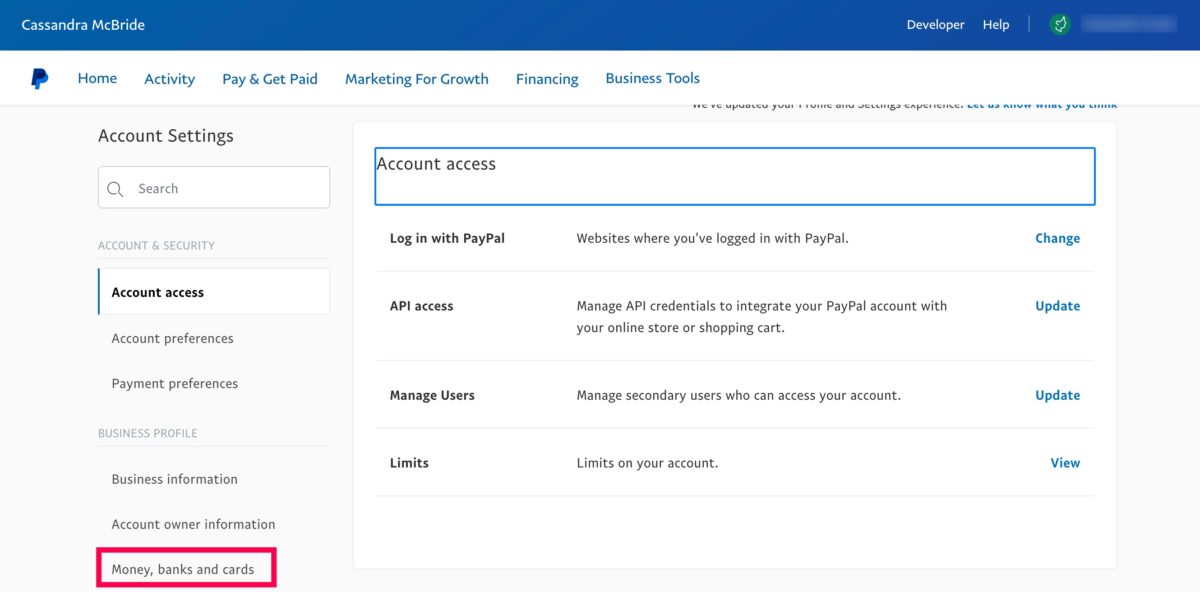The width and height of the screenshot is (1200, 592).
Task: Click the Account access heading box
Action: click(x=735, y=176)
